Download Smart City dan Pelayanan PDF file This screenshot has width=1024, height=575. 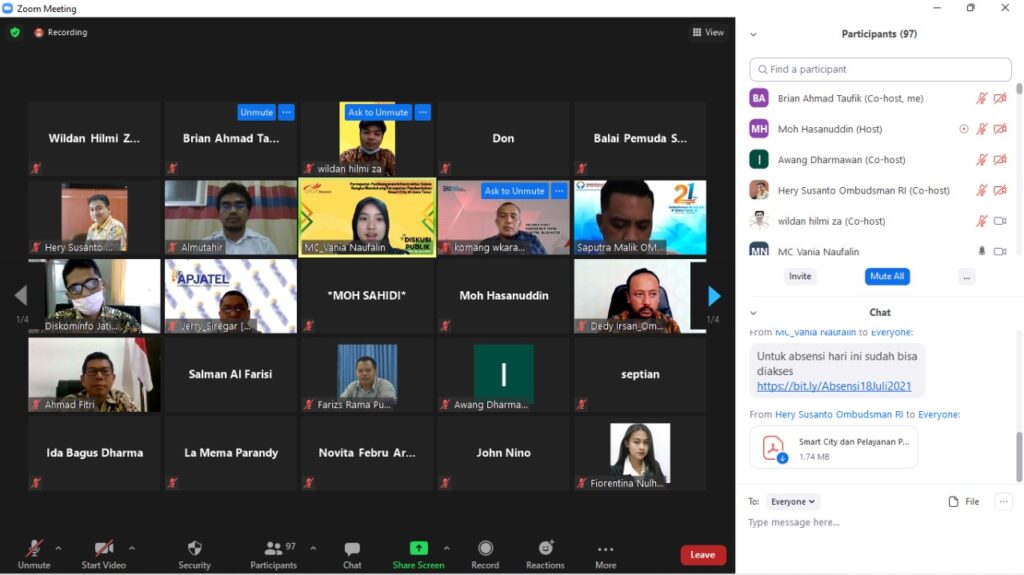click(833, 448)
